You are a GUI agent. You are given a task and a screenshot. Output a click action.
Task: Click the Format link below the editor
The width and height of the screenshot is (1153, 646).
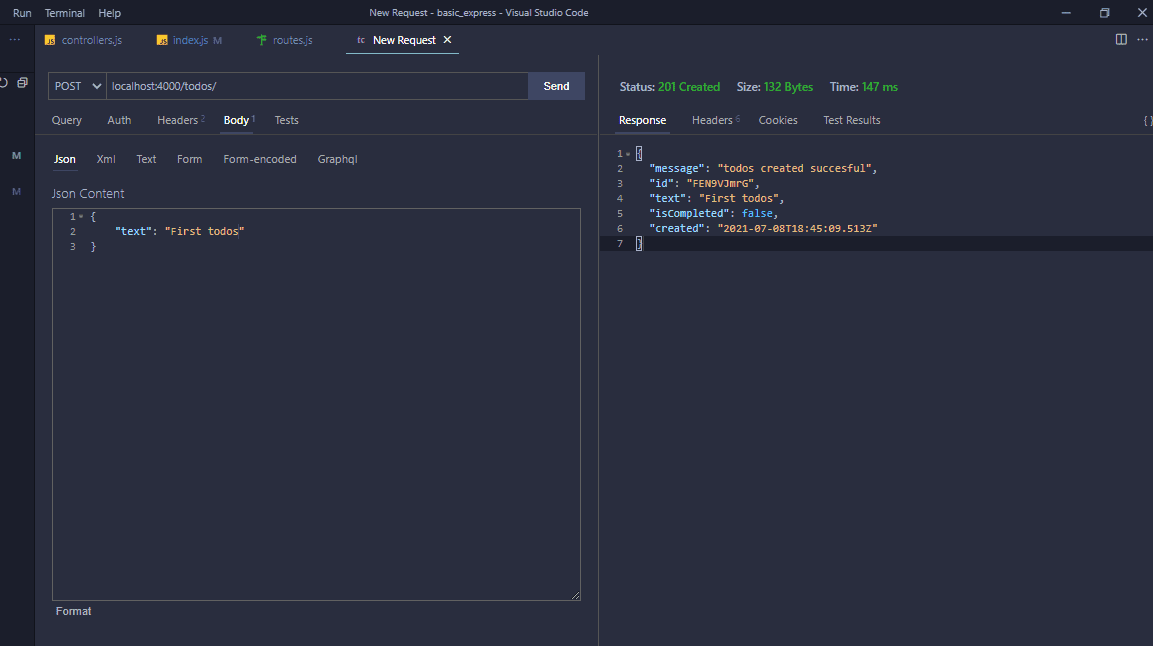click(74, 611)
